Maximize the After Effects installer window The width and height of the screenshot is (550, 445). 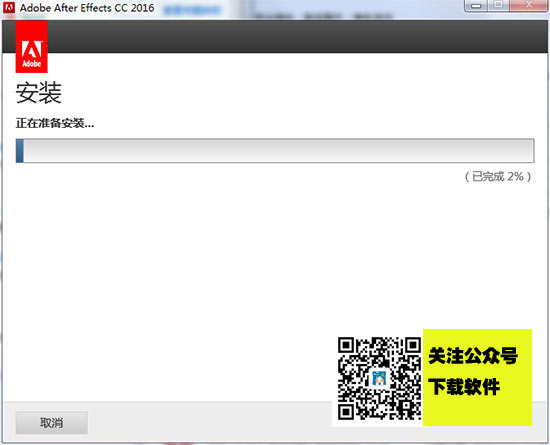[x=498, y=5]
